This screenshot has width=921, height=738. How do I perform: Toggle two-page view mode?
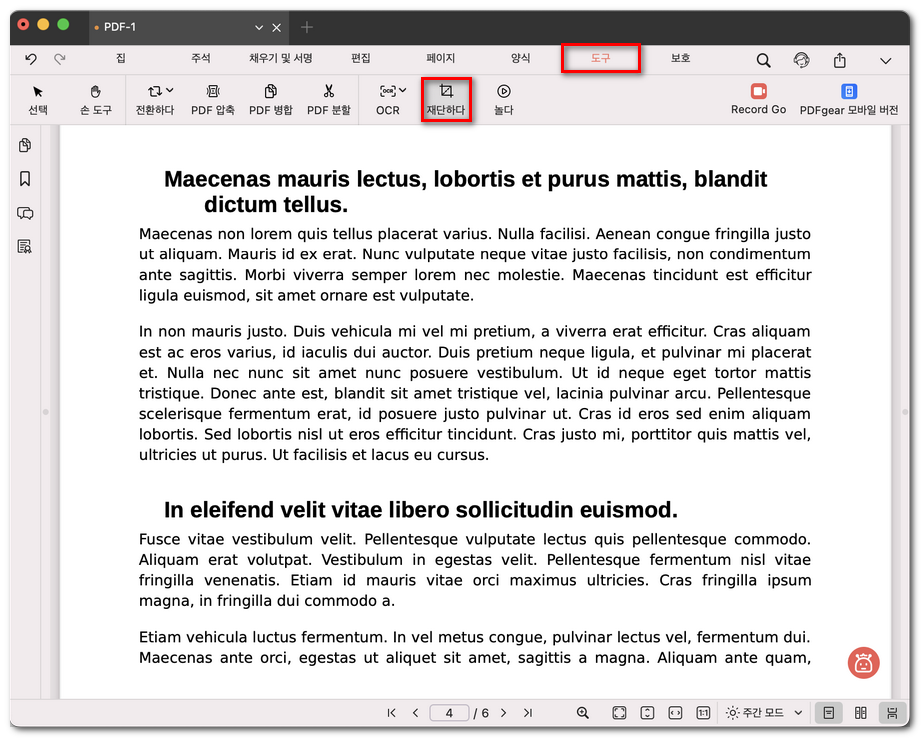[x=860, y=713]
